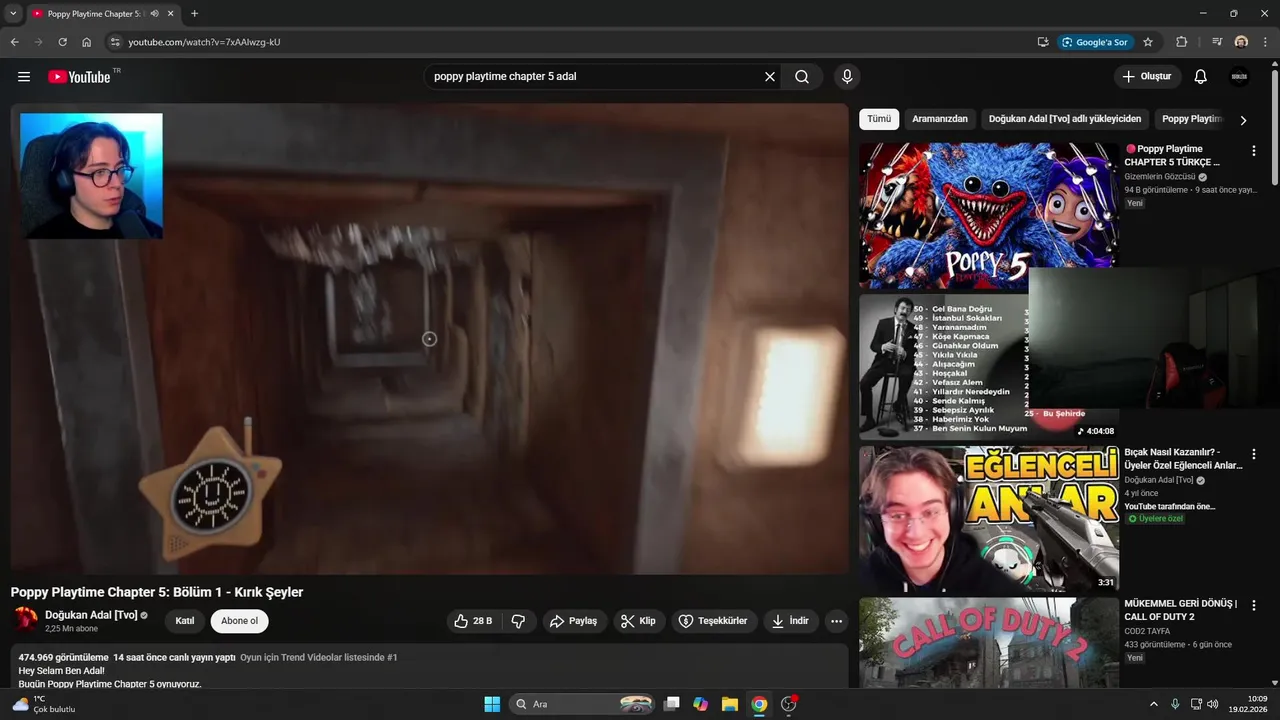Click the Teşekkürler thanks button
The image size is (1280, 720).
pos(714,621)
